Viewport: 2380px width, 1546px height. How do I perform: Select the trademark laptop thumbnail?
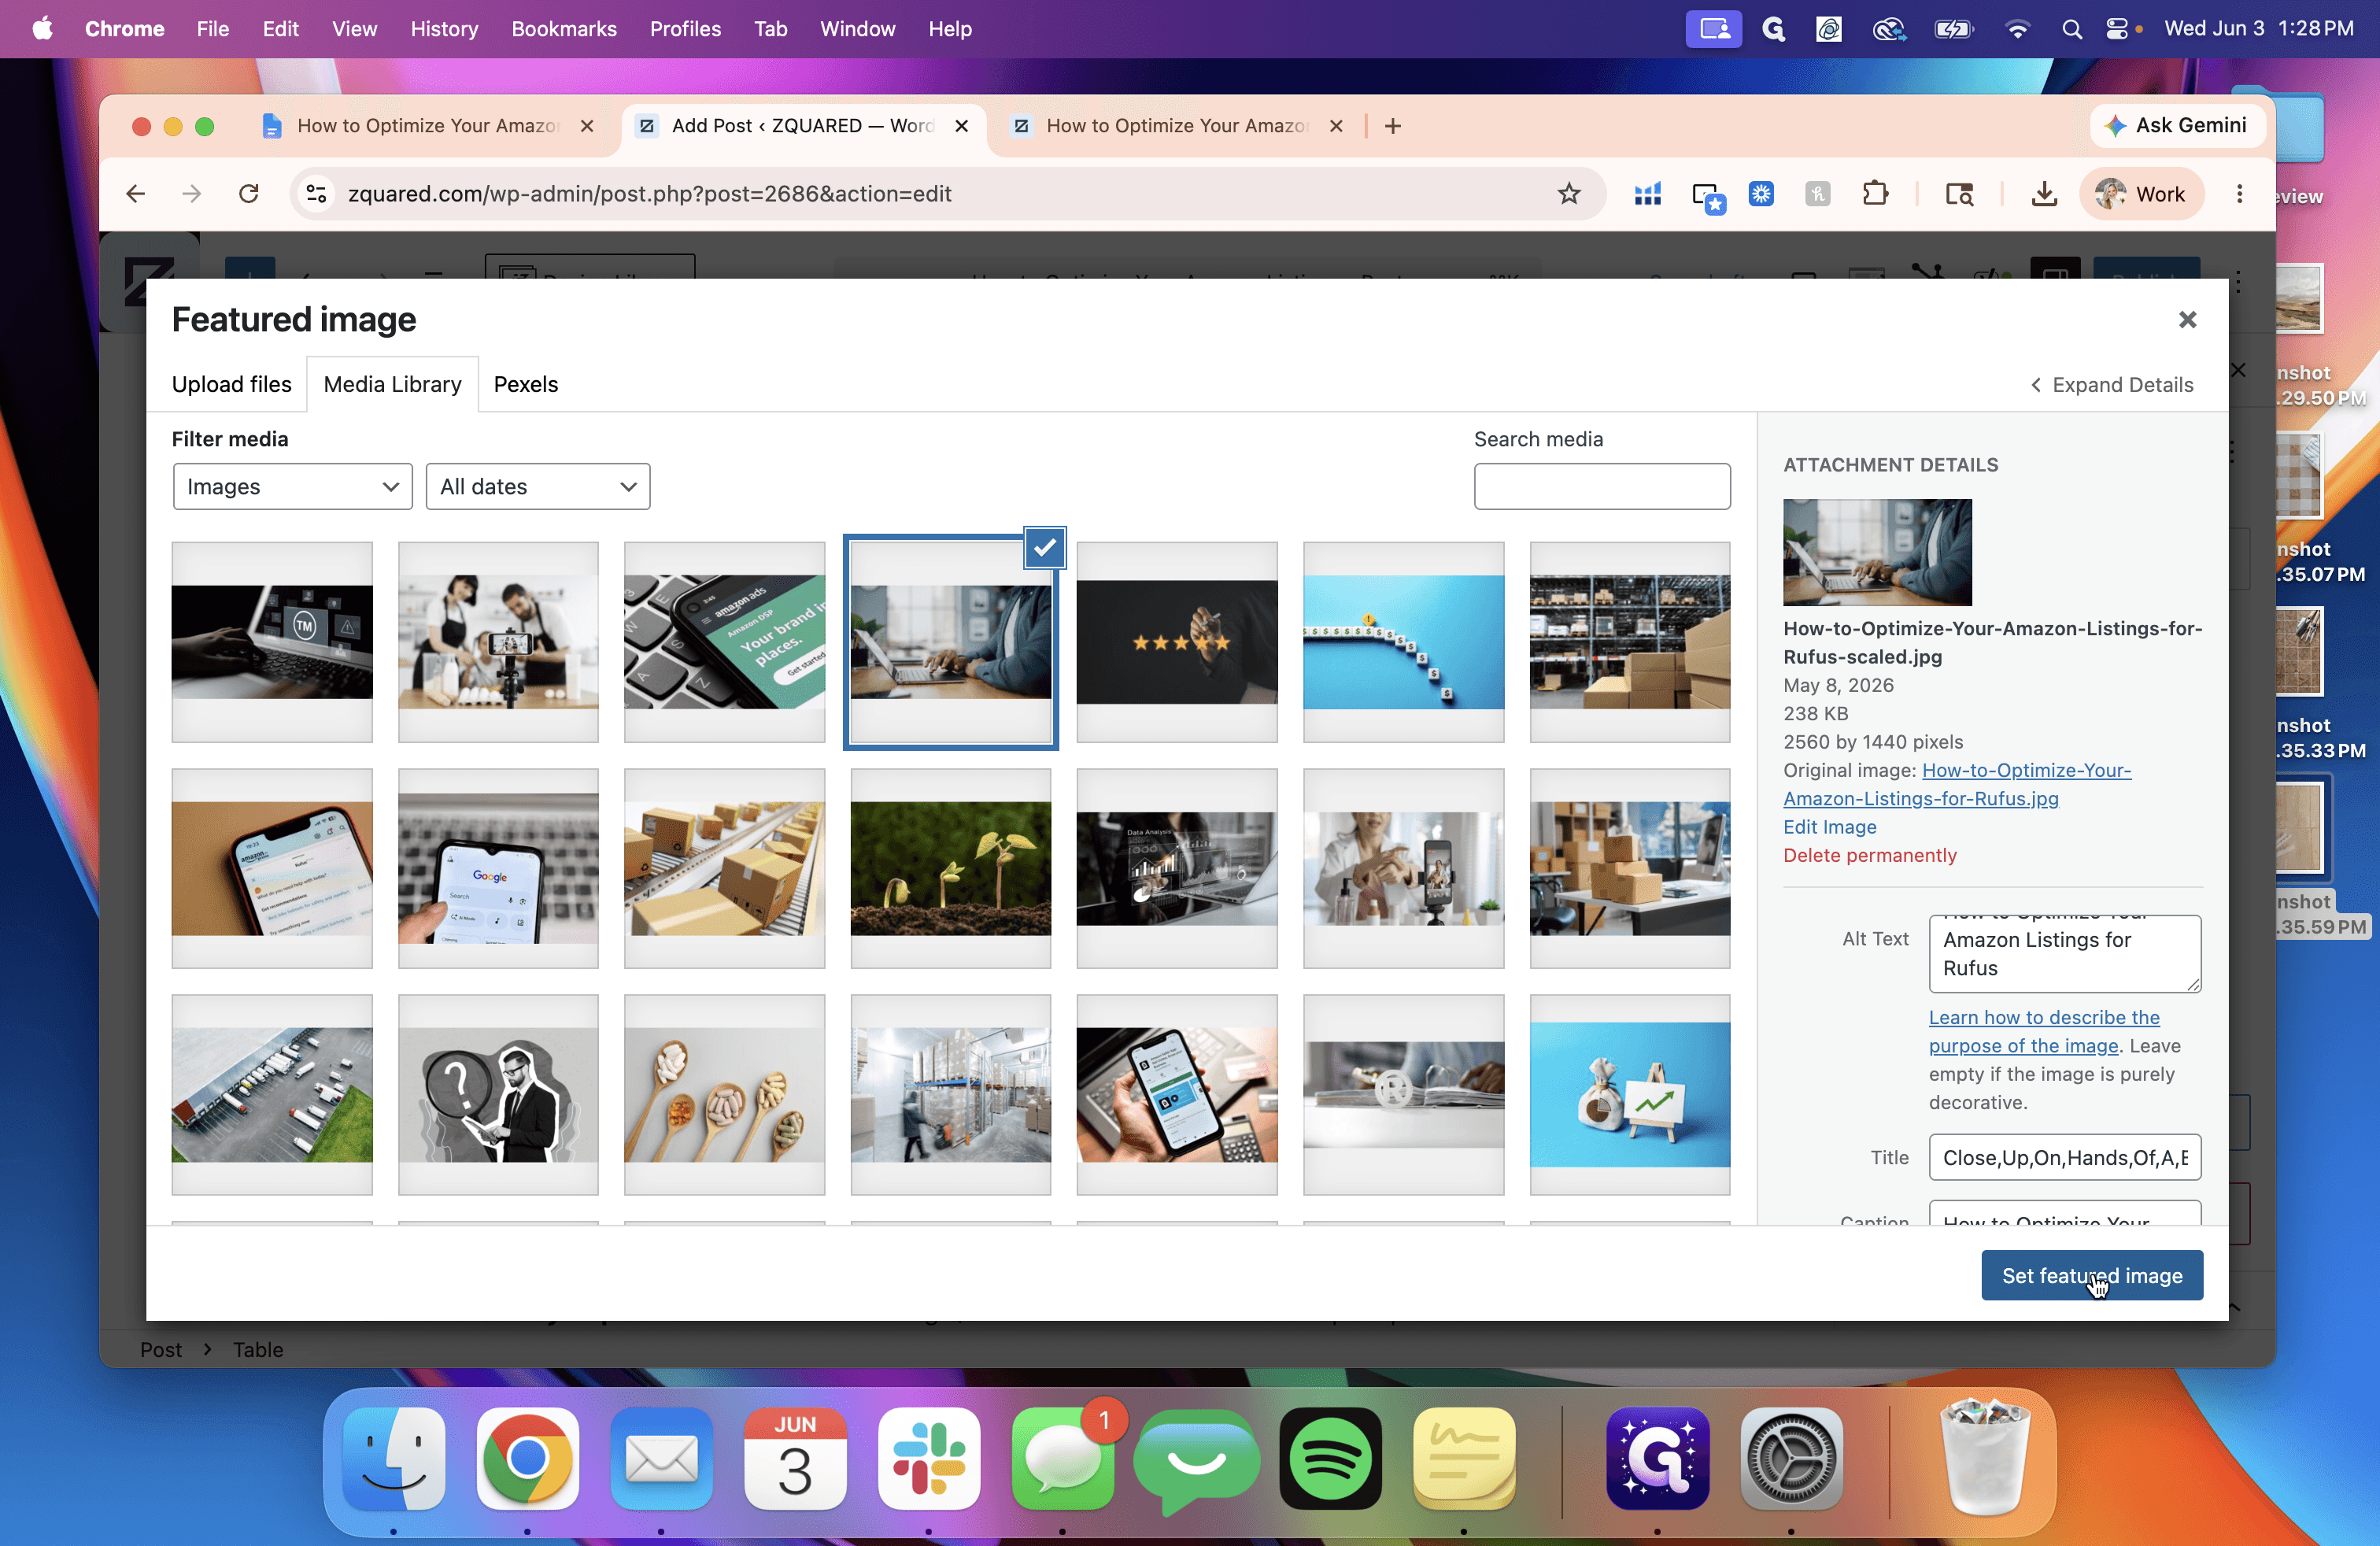[x=272, y=642]
